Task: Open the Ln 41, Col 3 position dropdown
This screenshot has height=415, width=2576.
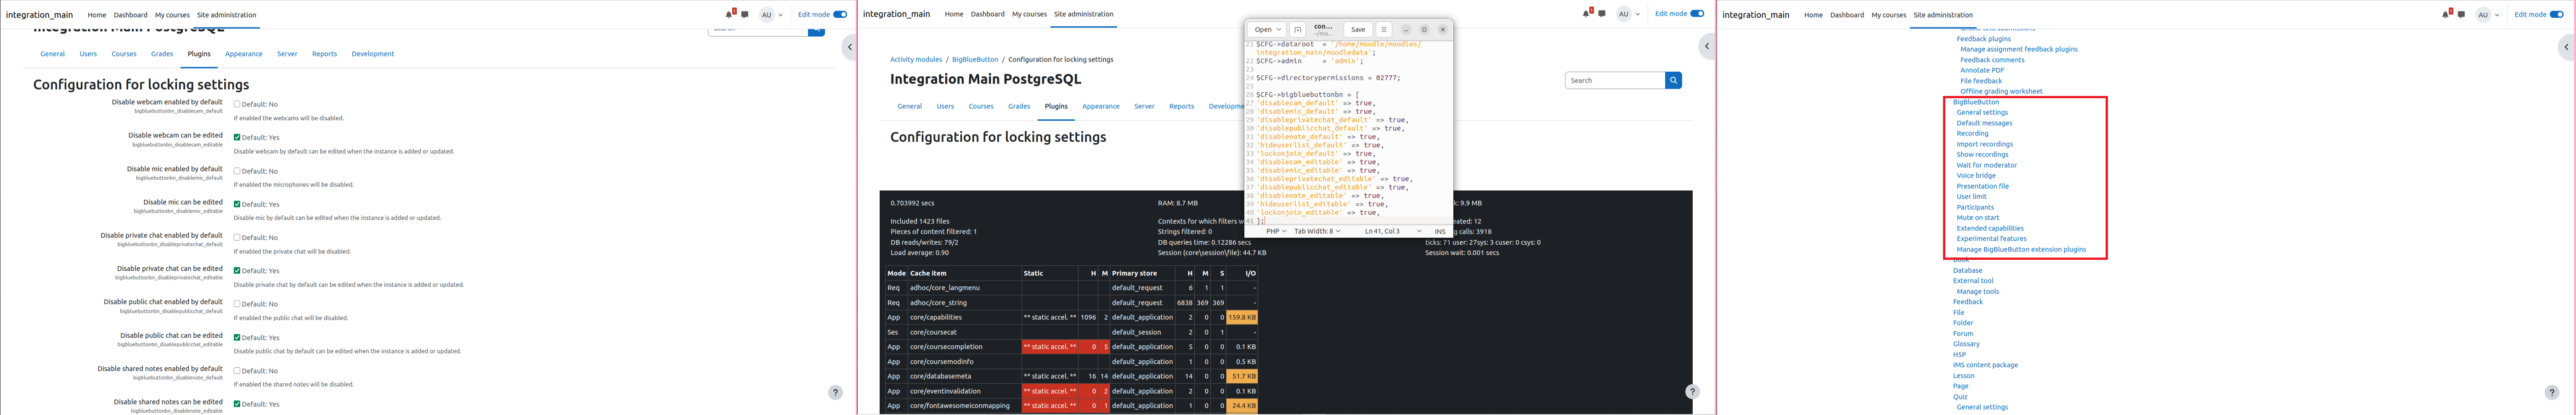Action: point(1393,231)
